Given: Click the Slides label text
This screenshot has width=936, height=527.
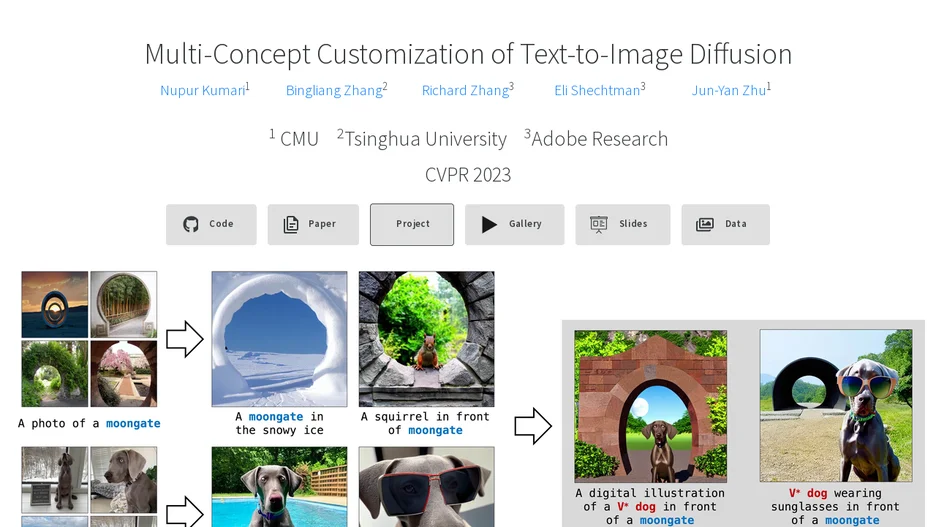Looking at the screenshot, I should point(633,224).
